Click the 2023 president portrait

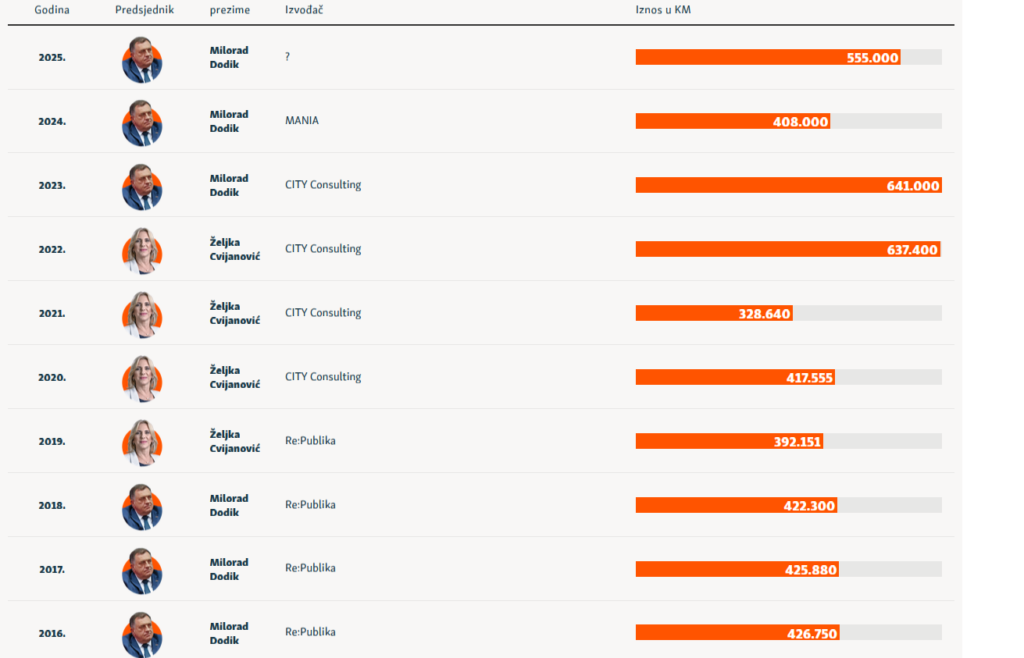point(142,187)
